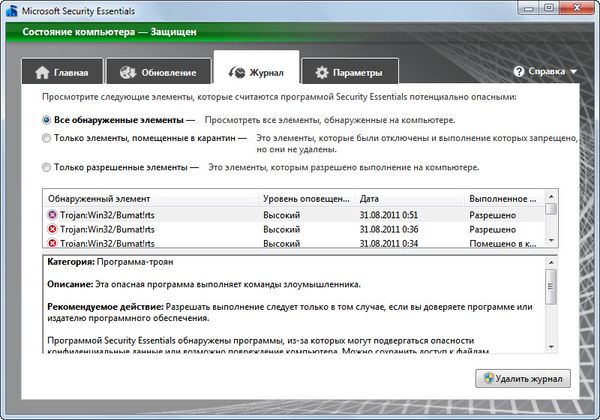The width and height of the screenshot is (600, 420).
Task: Maximize the Security Essentials window
Action: pos(549,8)
